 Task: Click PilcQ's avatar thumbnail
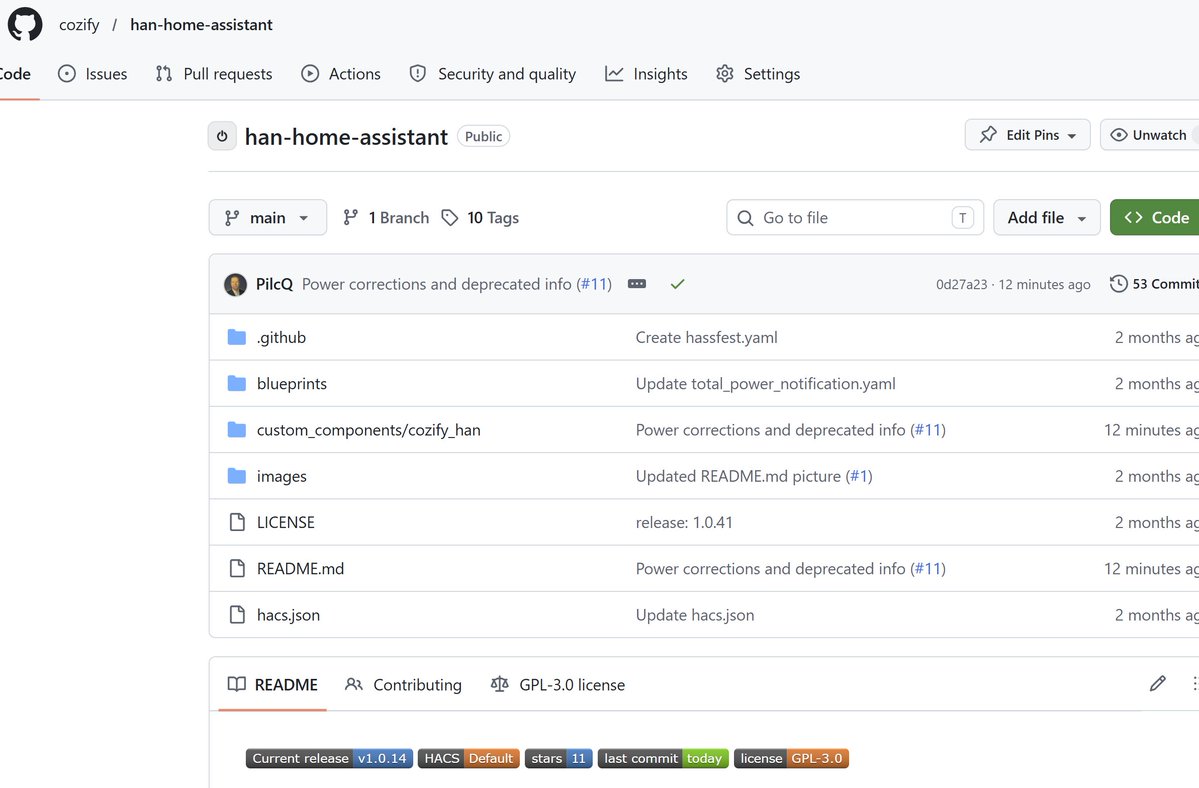[235, 284]
